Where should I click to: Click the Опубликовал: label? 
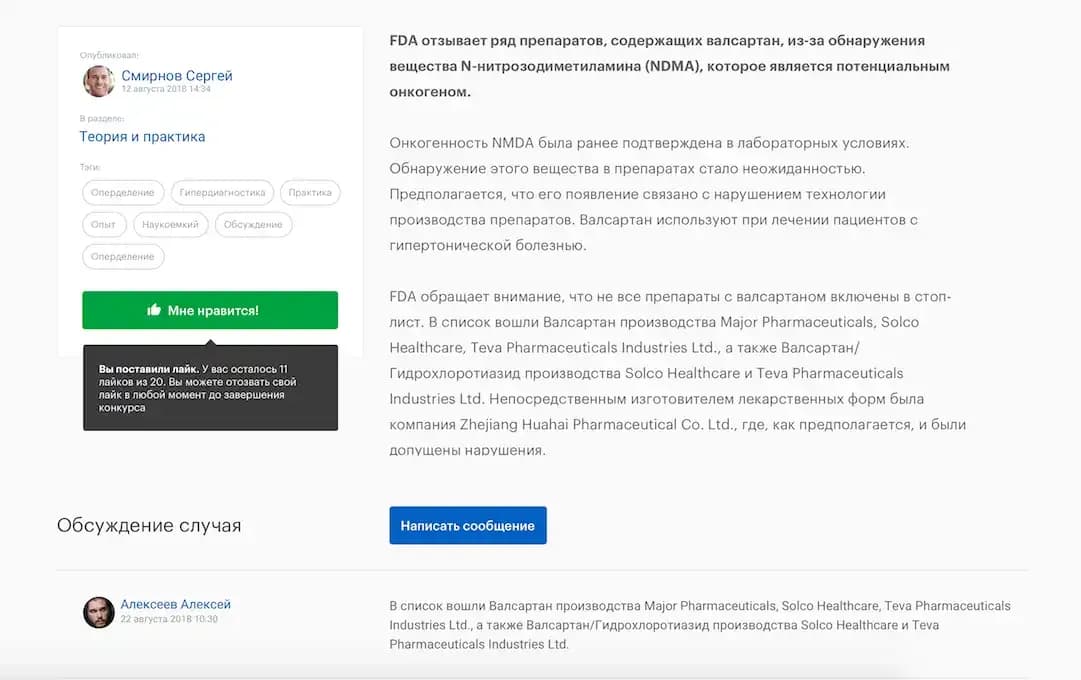point(109,55)
